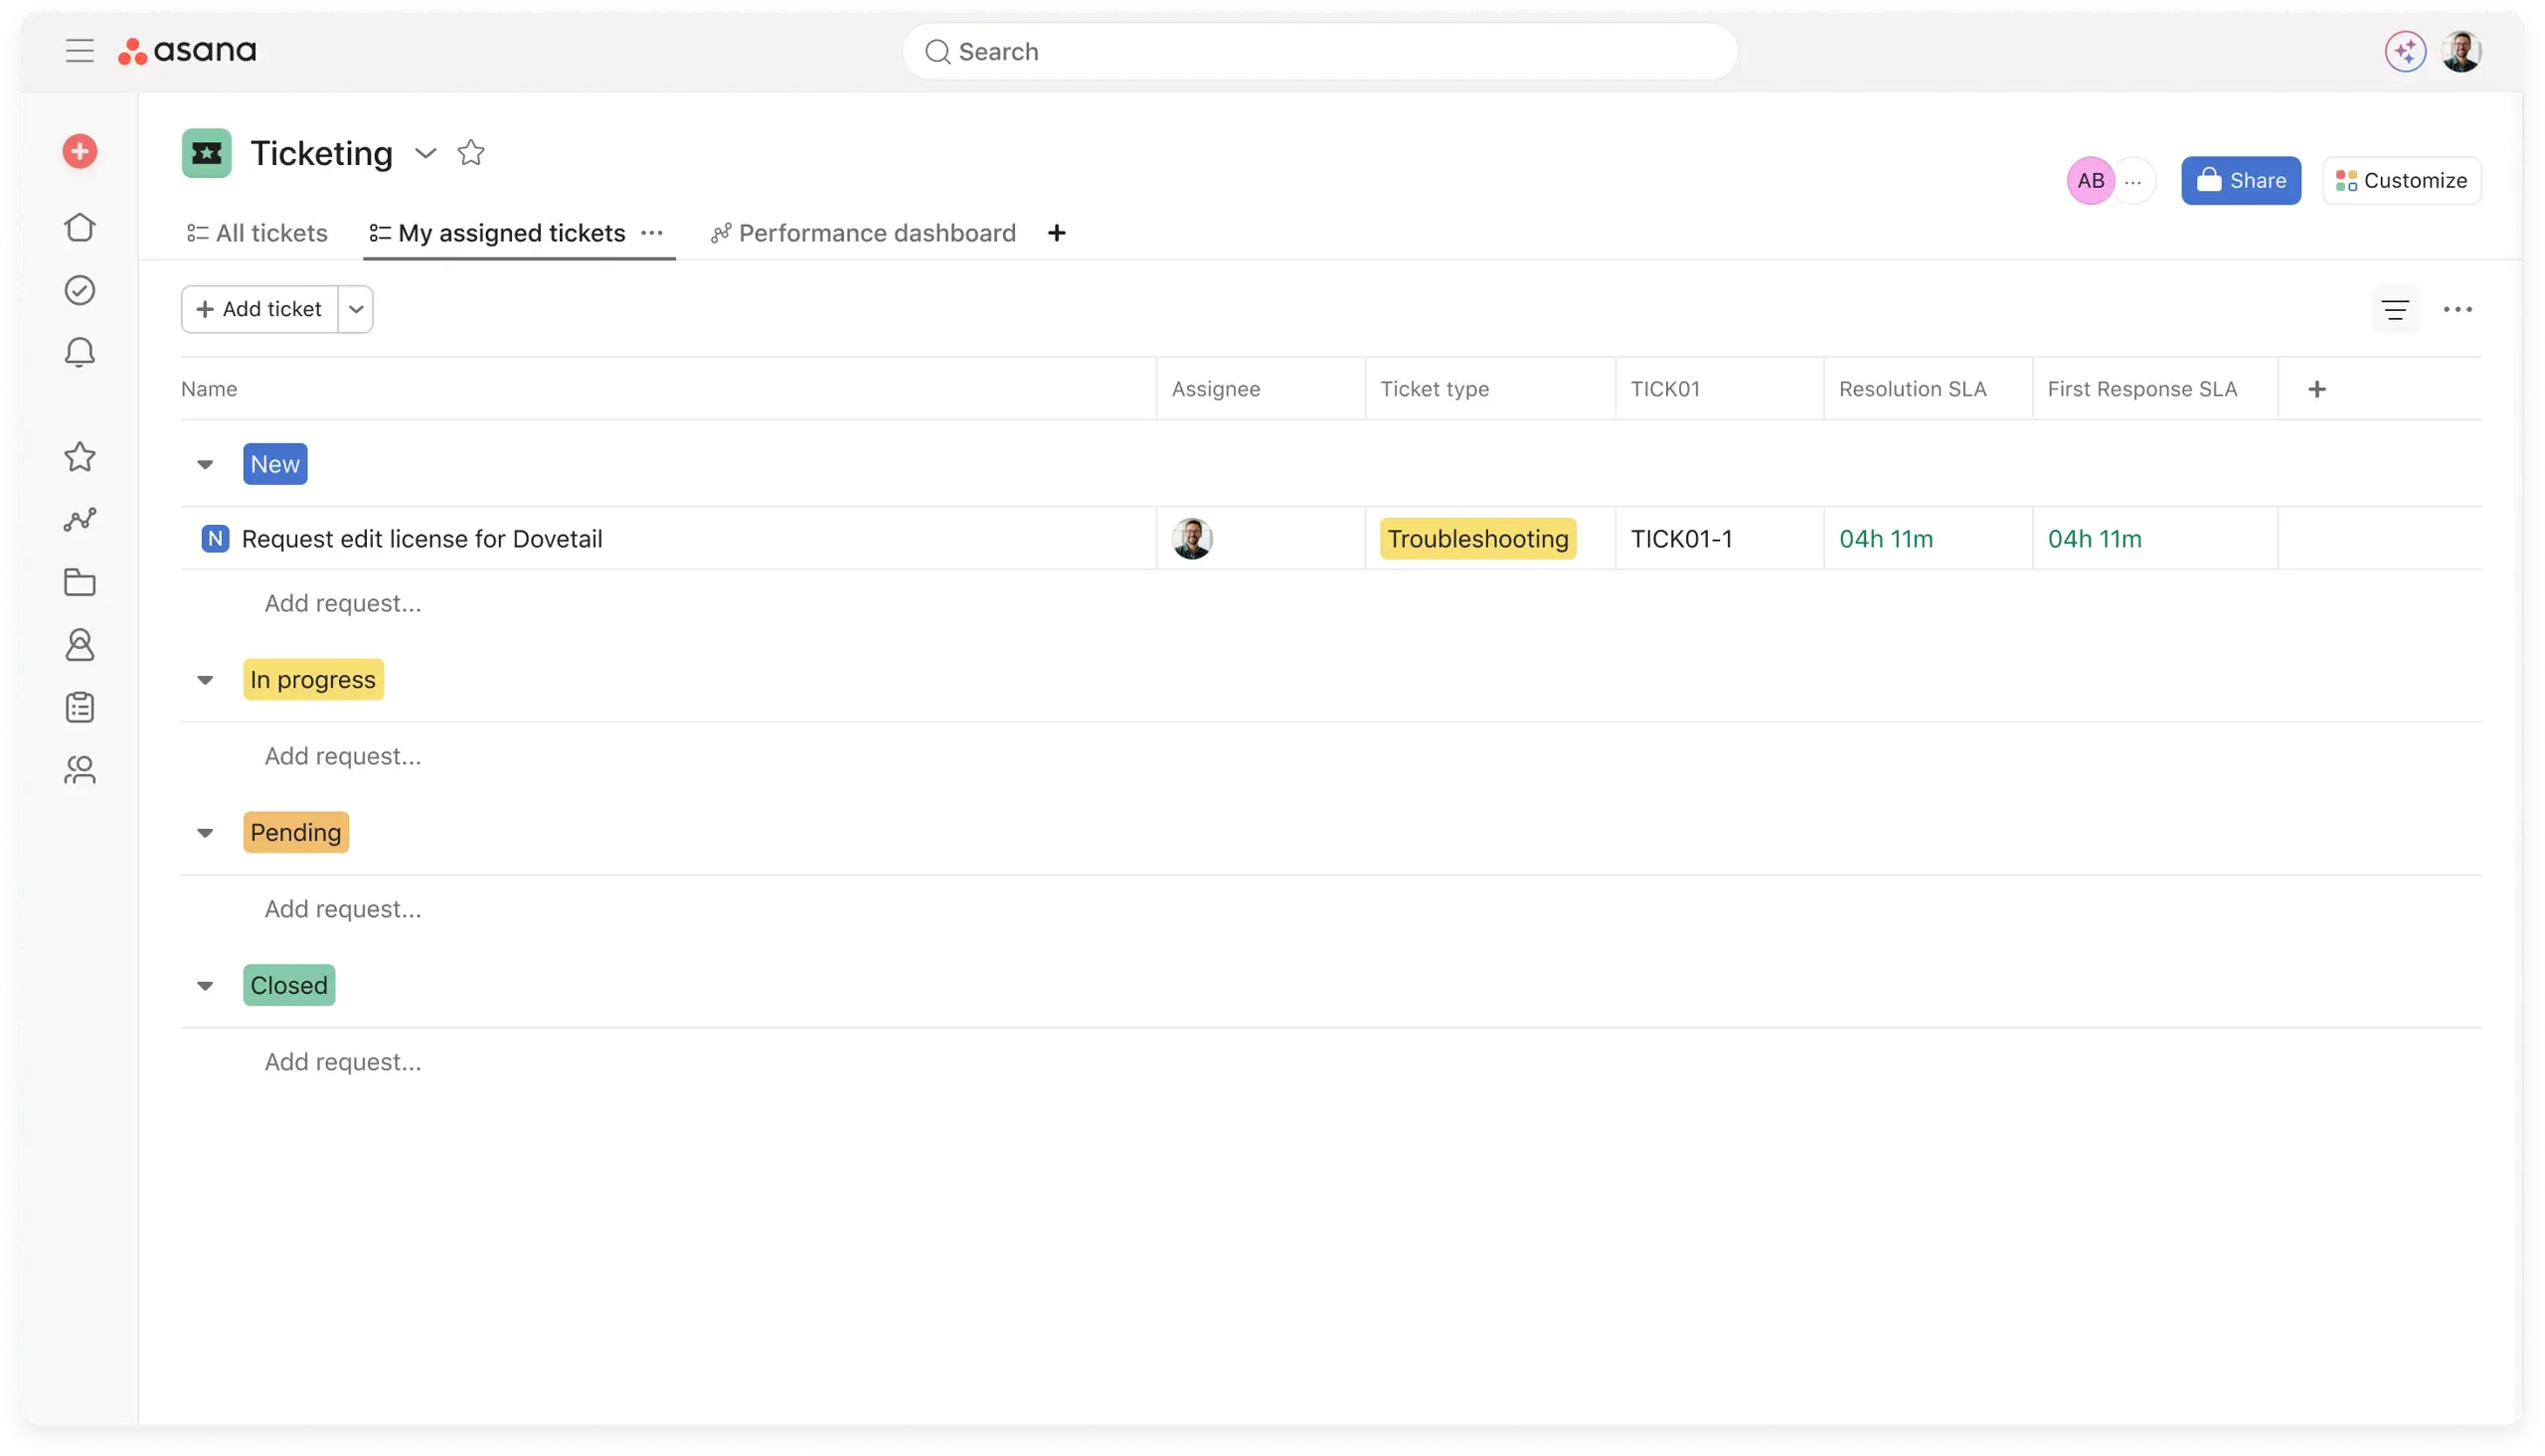Click the Ticketing project title
Screen dimensions: 2545x1456
321,153
